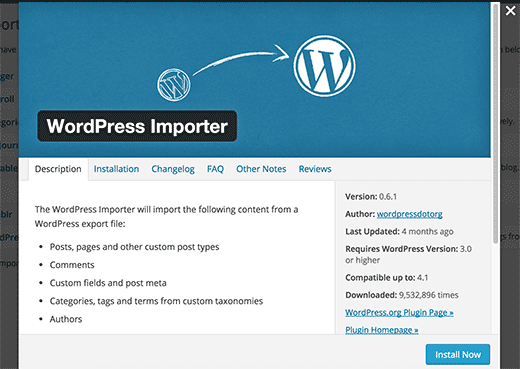
Task: Open the wordpressdotorg author link
Action: 410,214
